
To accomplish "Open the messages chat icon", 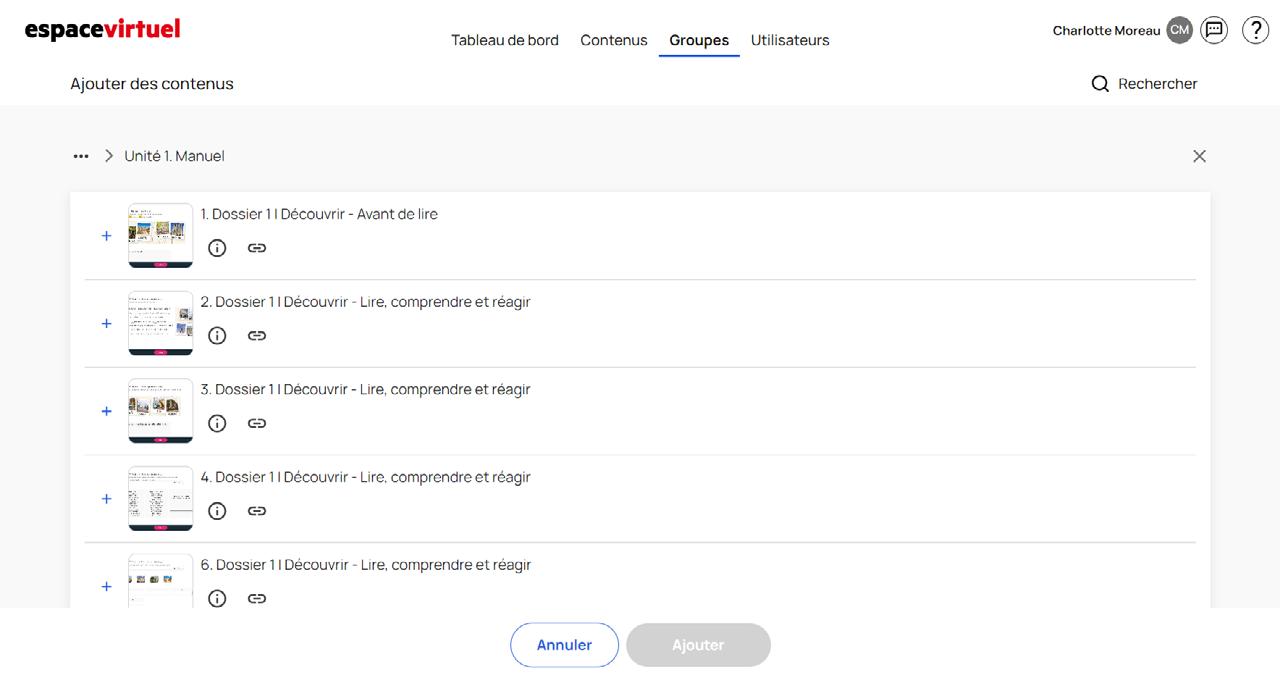I will point(1214,30).
